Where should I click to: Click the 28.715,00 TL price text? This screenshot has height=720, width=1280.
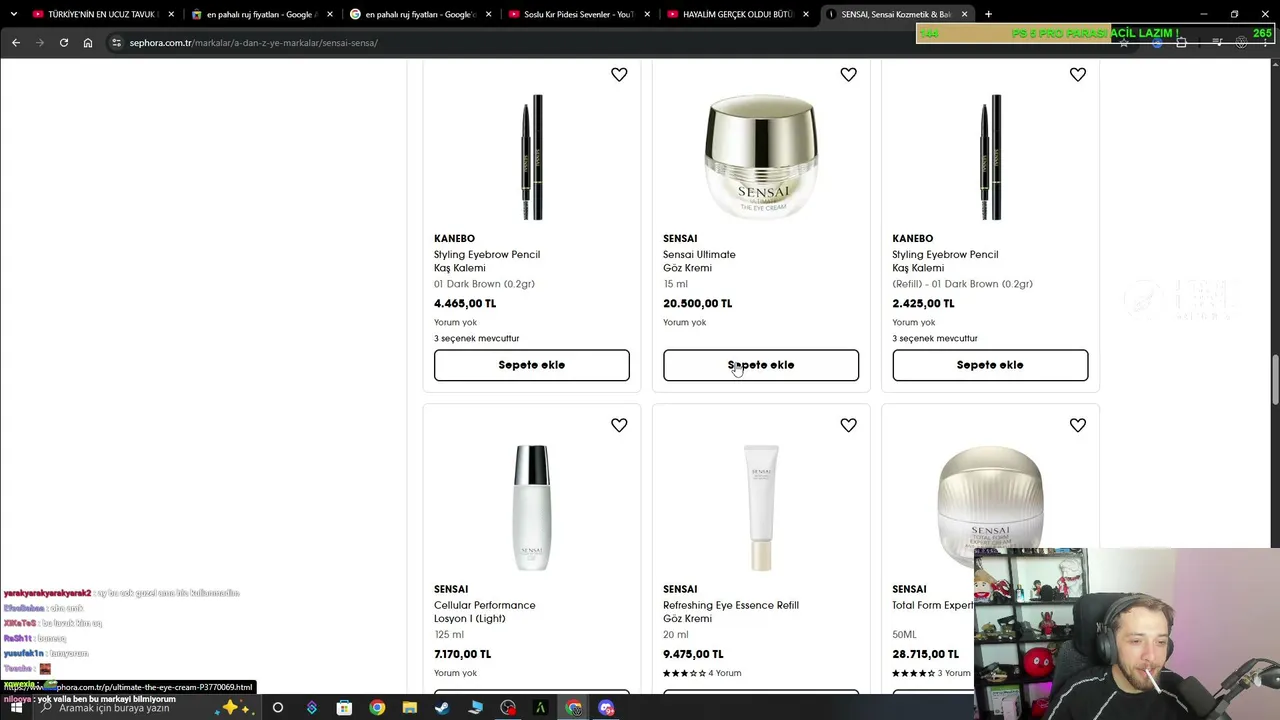point(925,654)
